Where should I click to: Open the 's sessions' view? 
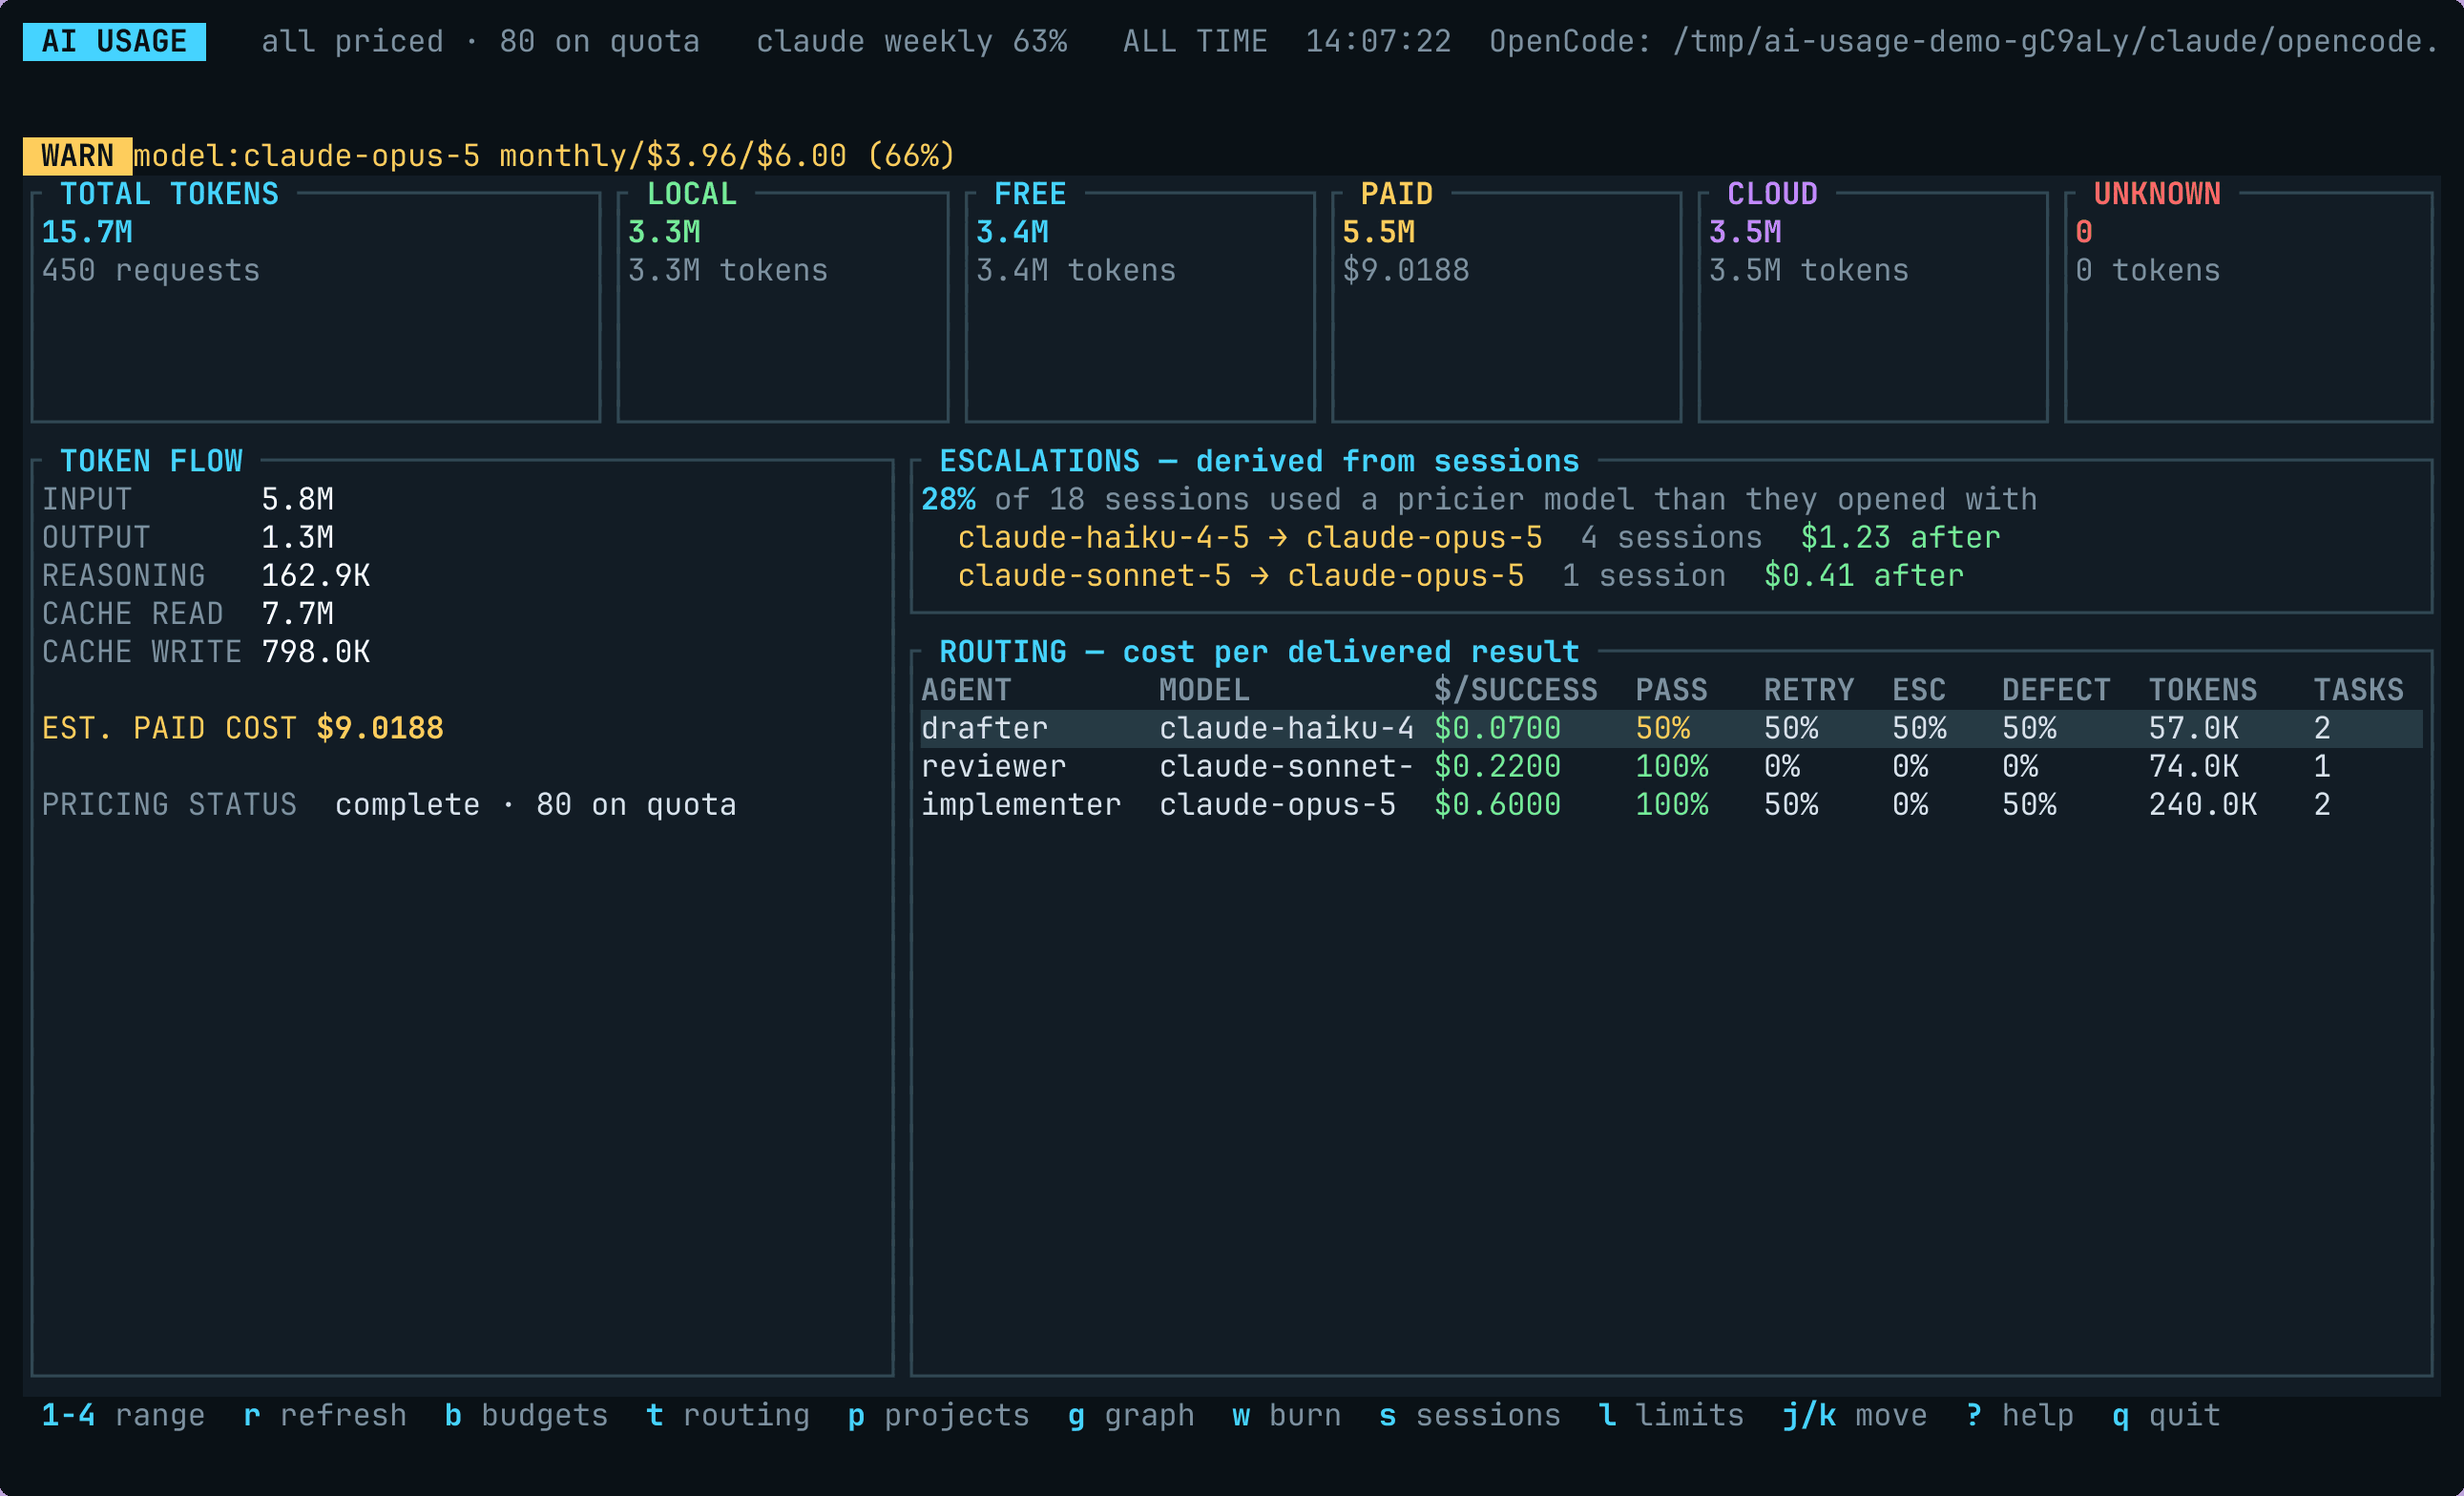(1470, 1415)
